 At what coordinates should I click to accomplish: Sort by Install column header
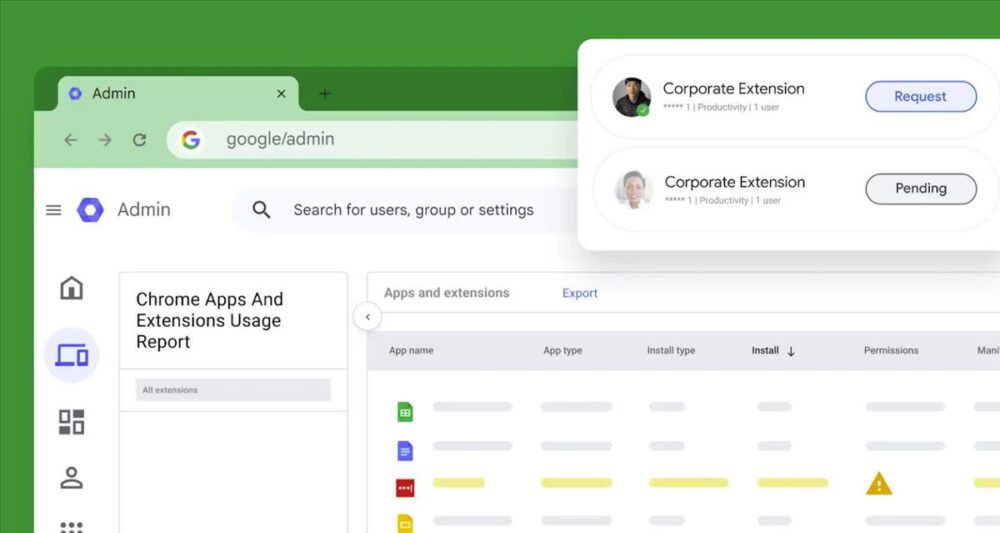tap(765, 351)
